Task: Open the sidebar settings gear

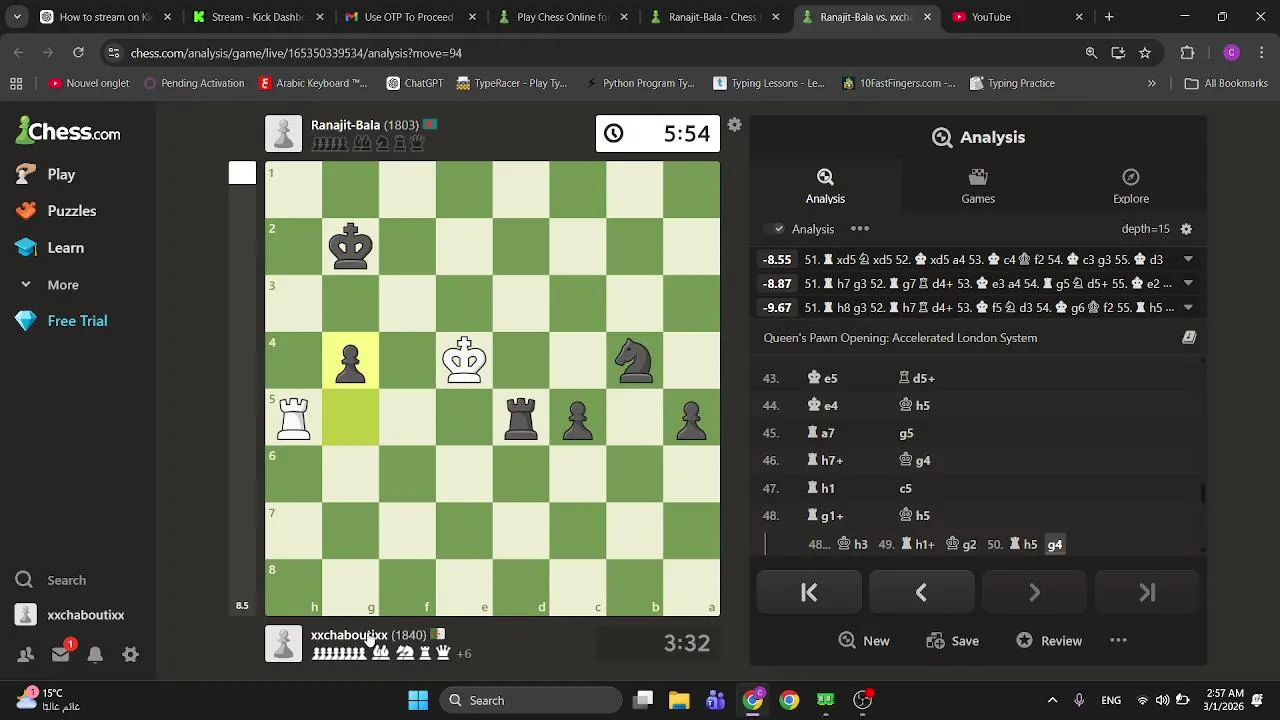Action: [130, 655]
